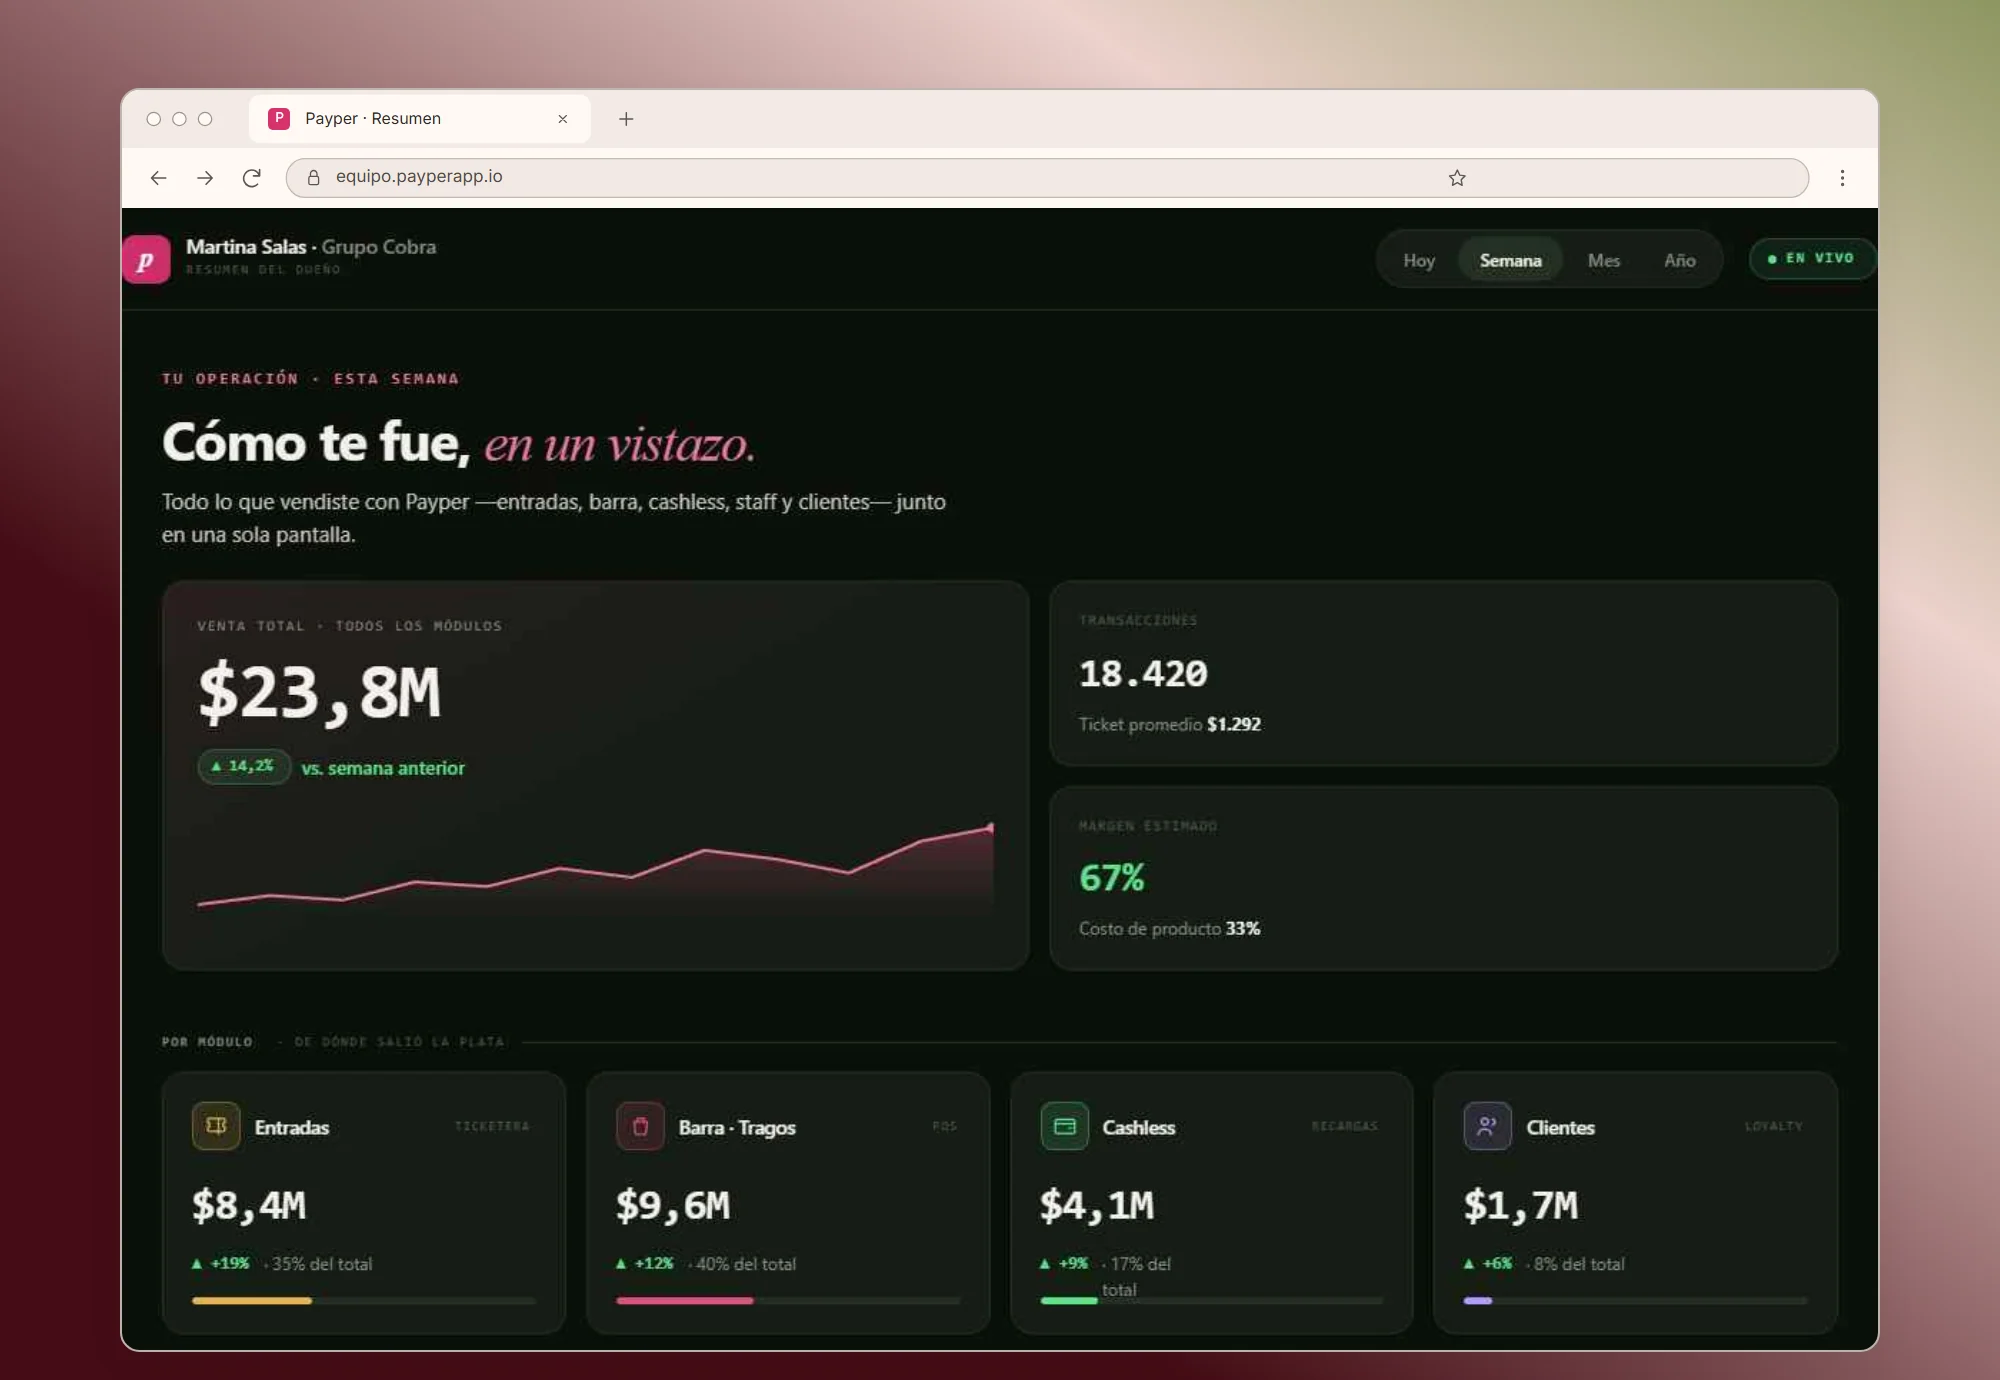This screenshot has height=1380, width=2000.
Task: Click the 14,2% growth badge
Action: pyautogui.click(x=244, y=766)
